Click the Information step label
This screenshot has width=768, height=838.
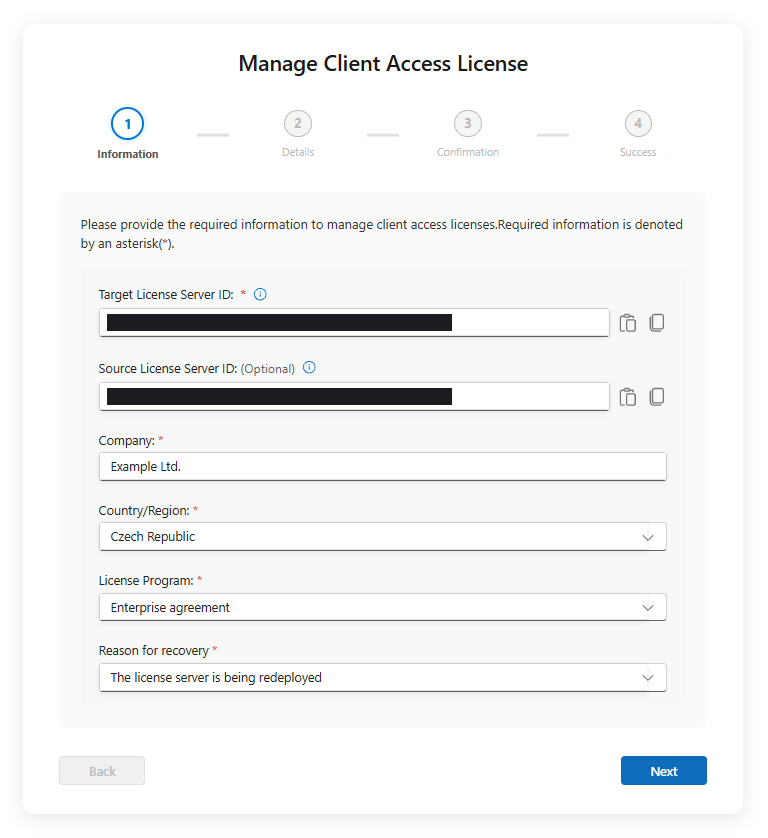click(128, 154)
